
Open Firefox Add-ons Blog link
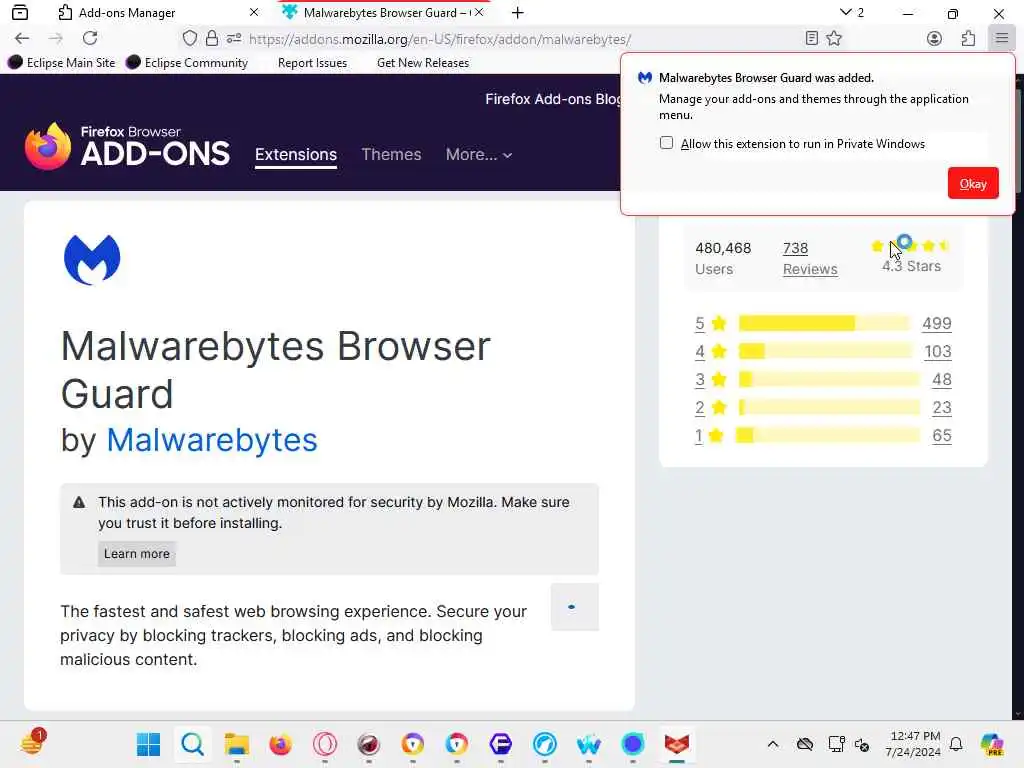tap(552, 99)
